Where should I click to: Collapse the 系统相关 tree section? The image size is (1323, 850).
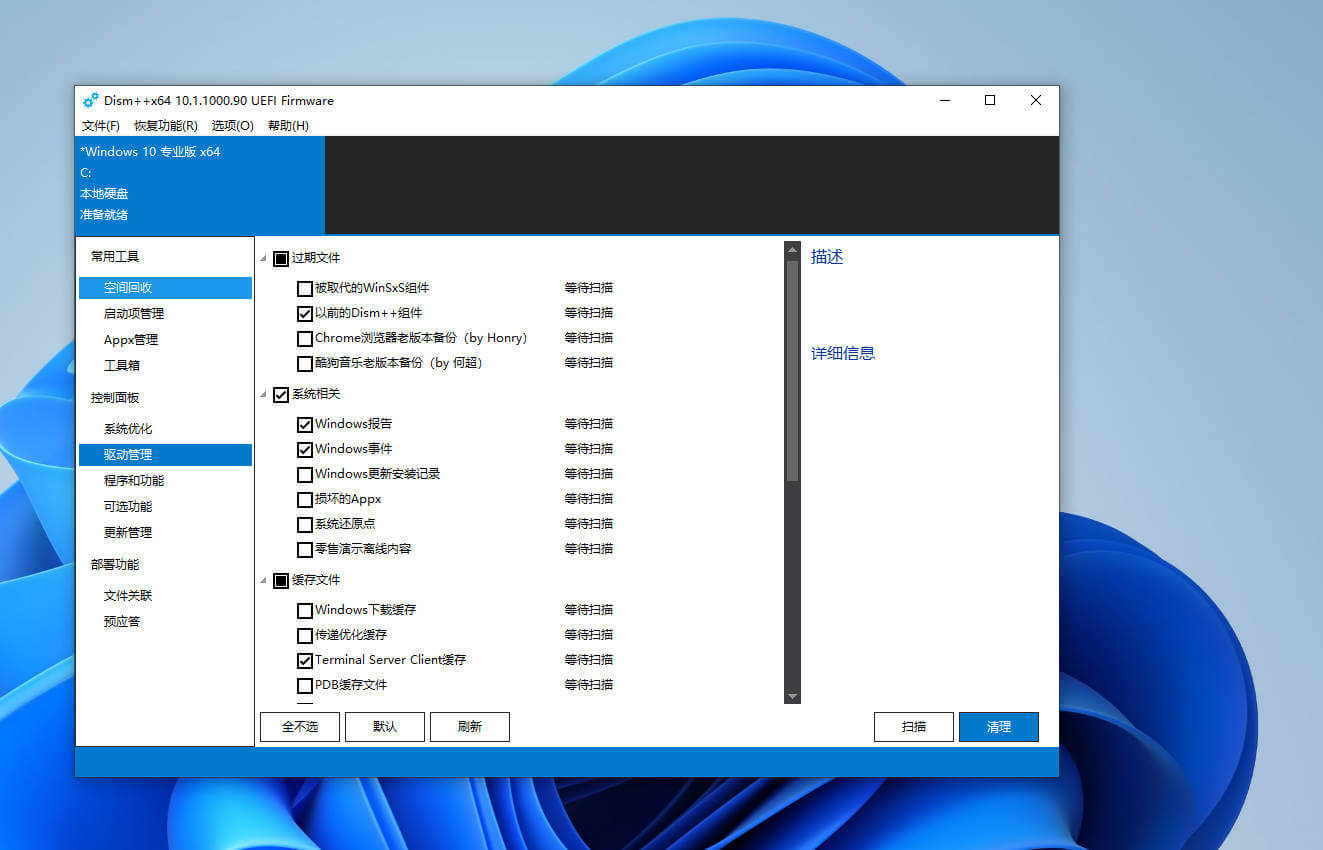click(x=264, y=395)
